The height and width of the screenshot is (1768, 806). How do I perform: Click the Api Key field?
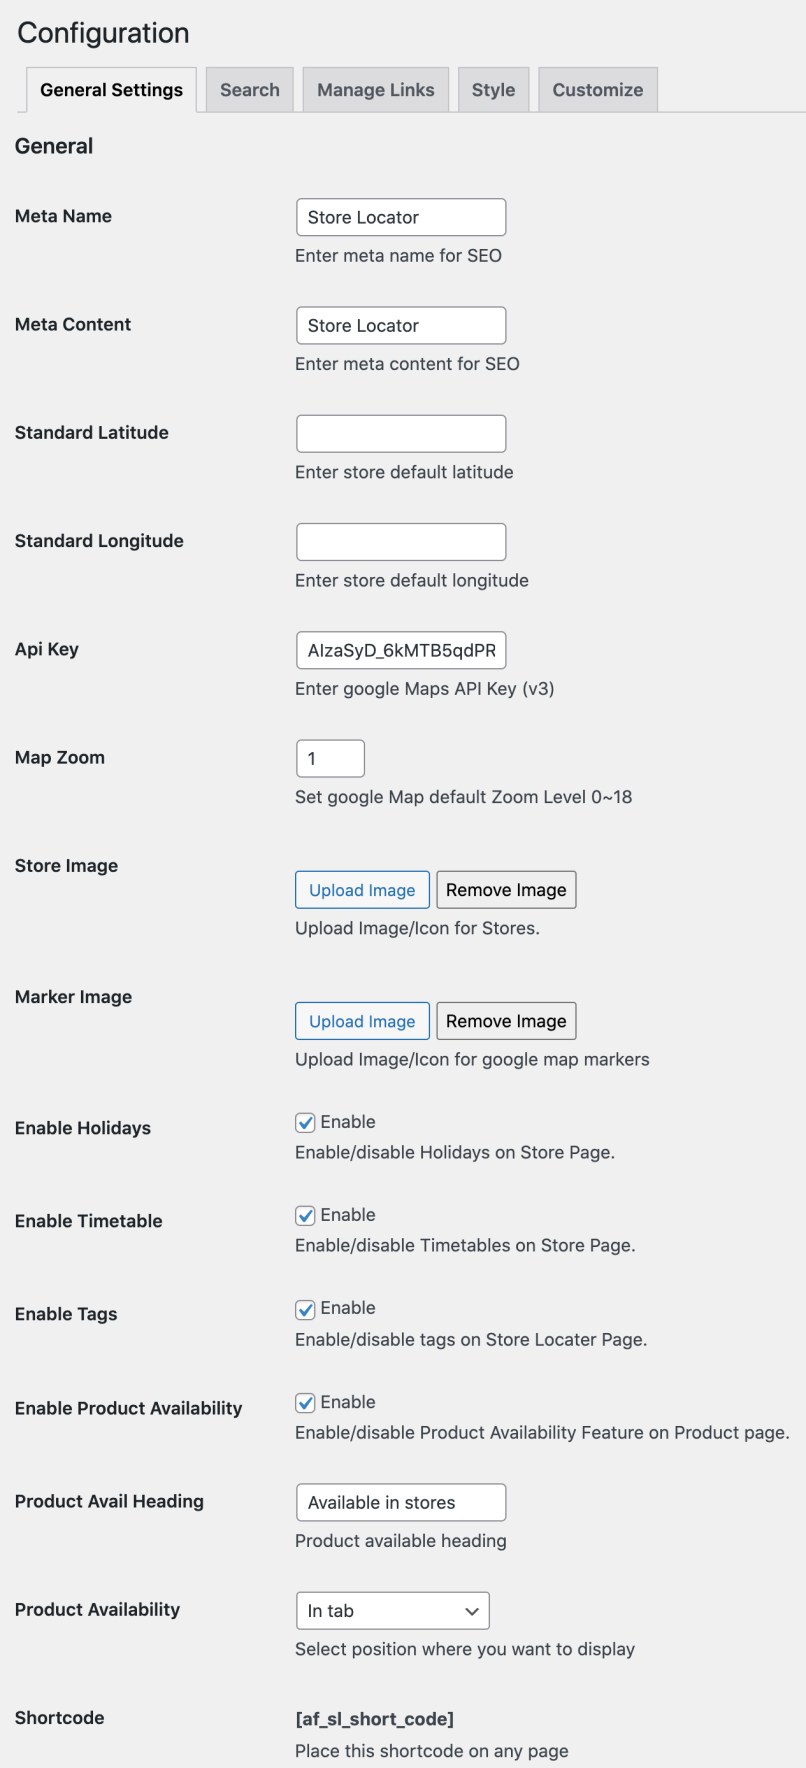coord(400,650)
